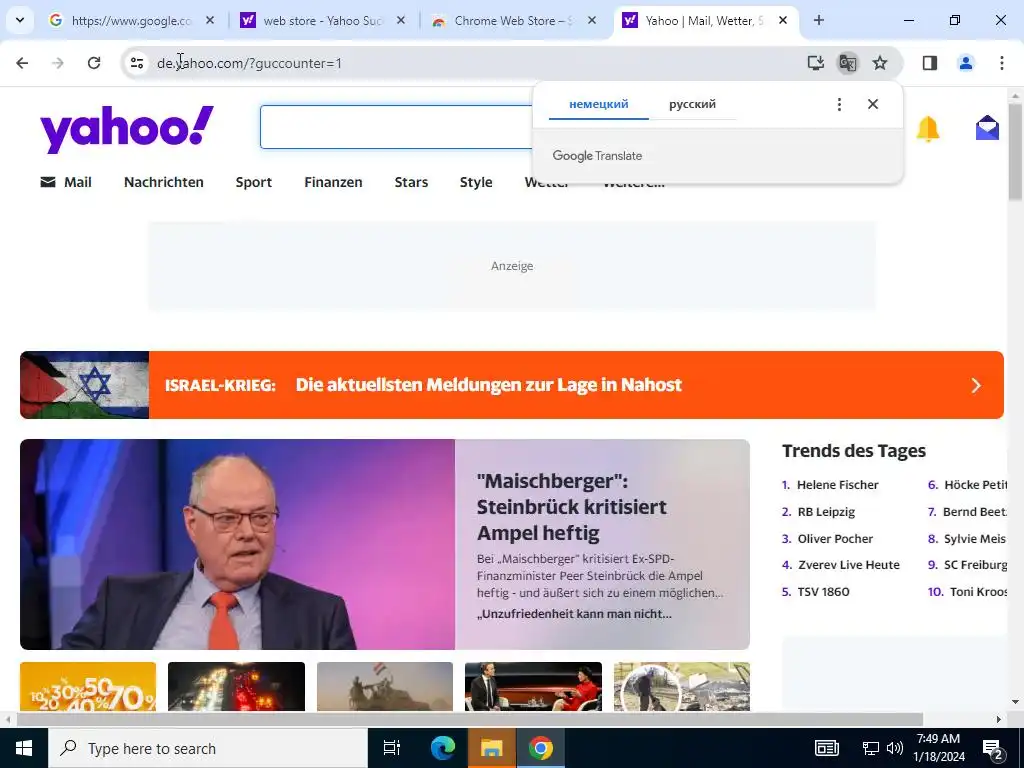Bookmark this page with star icon
Screen dimensions: 1024x768
pos(880,63)
